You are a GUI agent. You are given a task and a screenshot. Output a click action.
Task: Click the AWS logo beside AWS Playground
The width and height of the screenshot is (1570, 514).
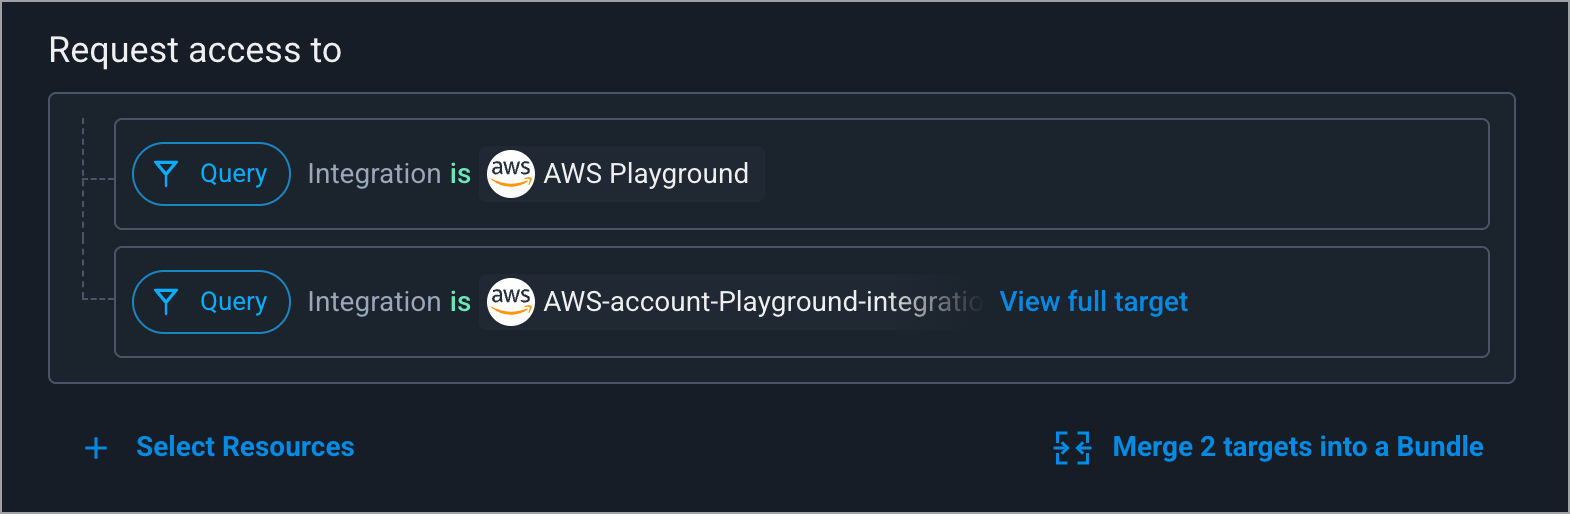click(x=510, y=174)
